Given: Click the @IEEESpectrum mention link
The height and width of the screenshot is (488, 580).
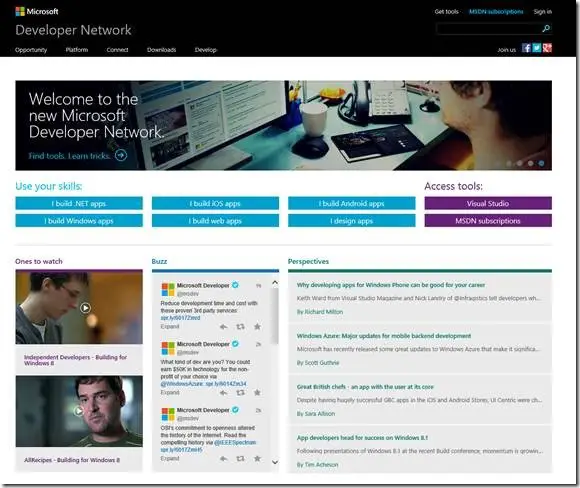Looking at the screenshot, I should 235,442.
